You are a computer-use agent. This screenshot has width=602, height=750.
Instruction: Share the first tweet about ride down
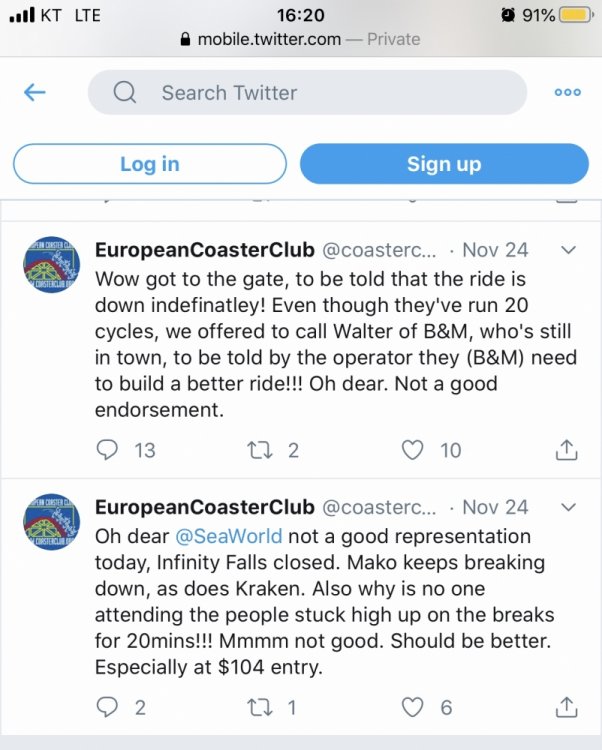pyautogui.click(x=566, y=450)
